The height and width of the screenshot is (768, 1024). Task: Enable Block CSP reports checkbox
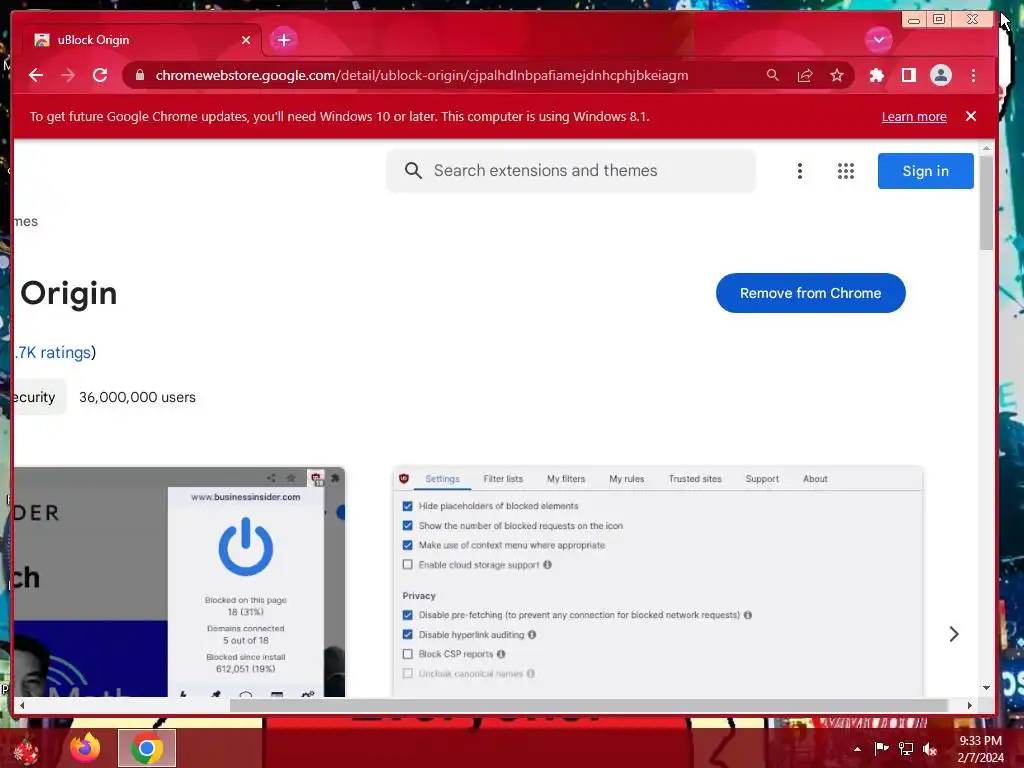pos(408,654)
